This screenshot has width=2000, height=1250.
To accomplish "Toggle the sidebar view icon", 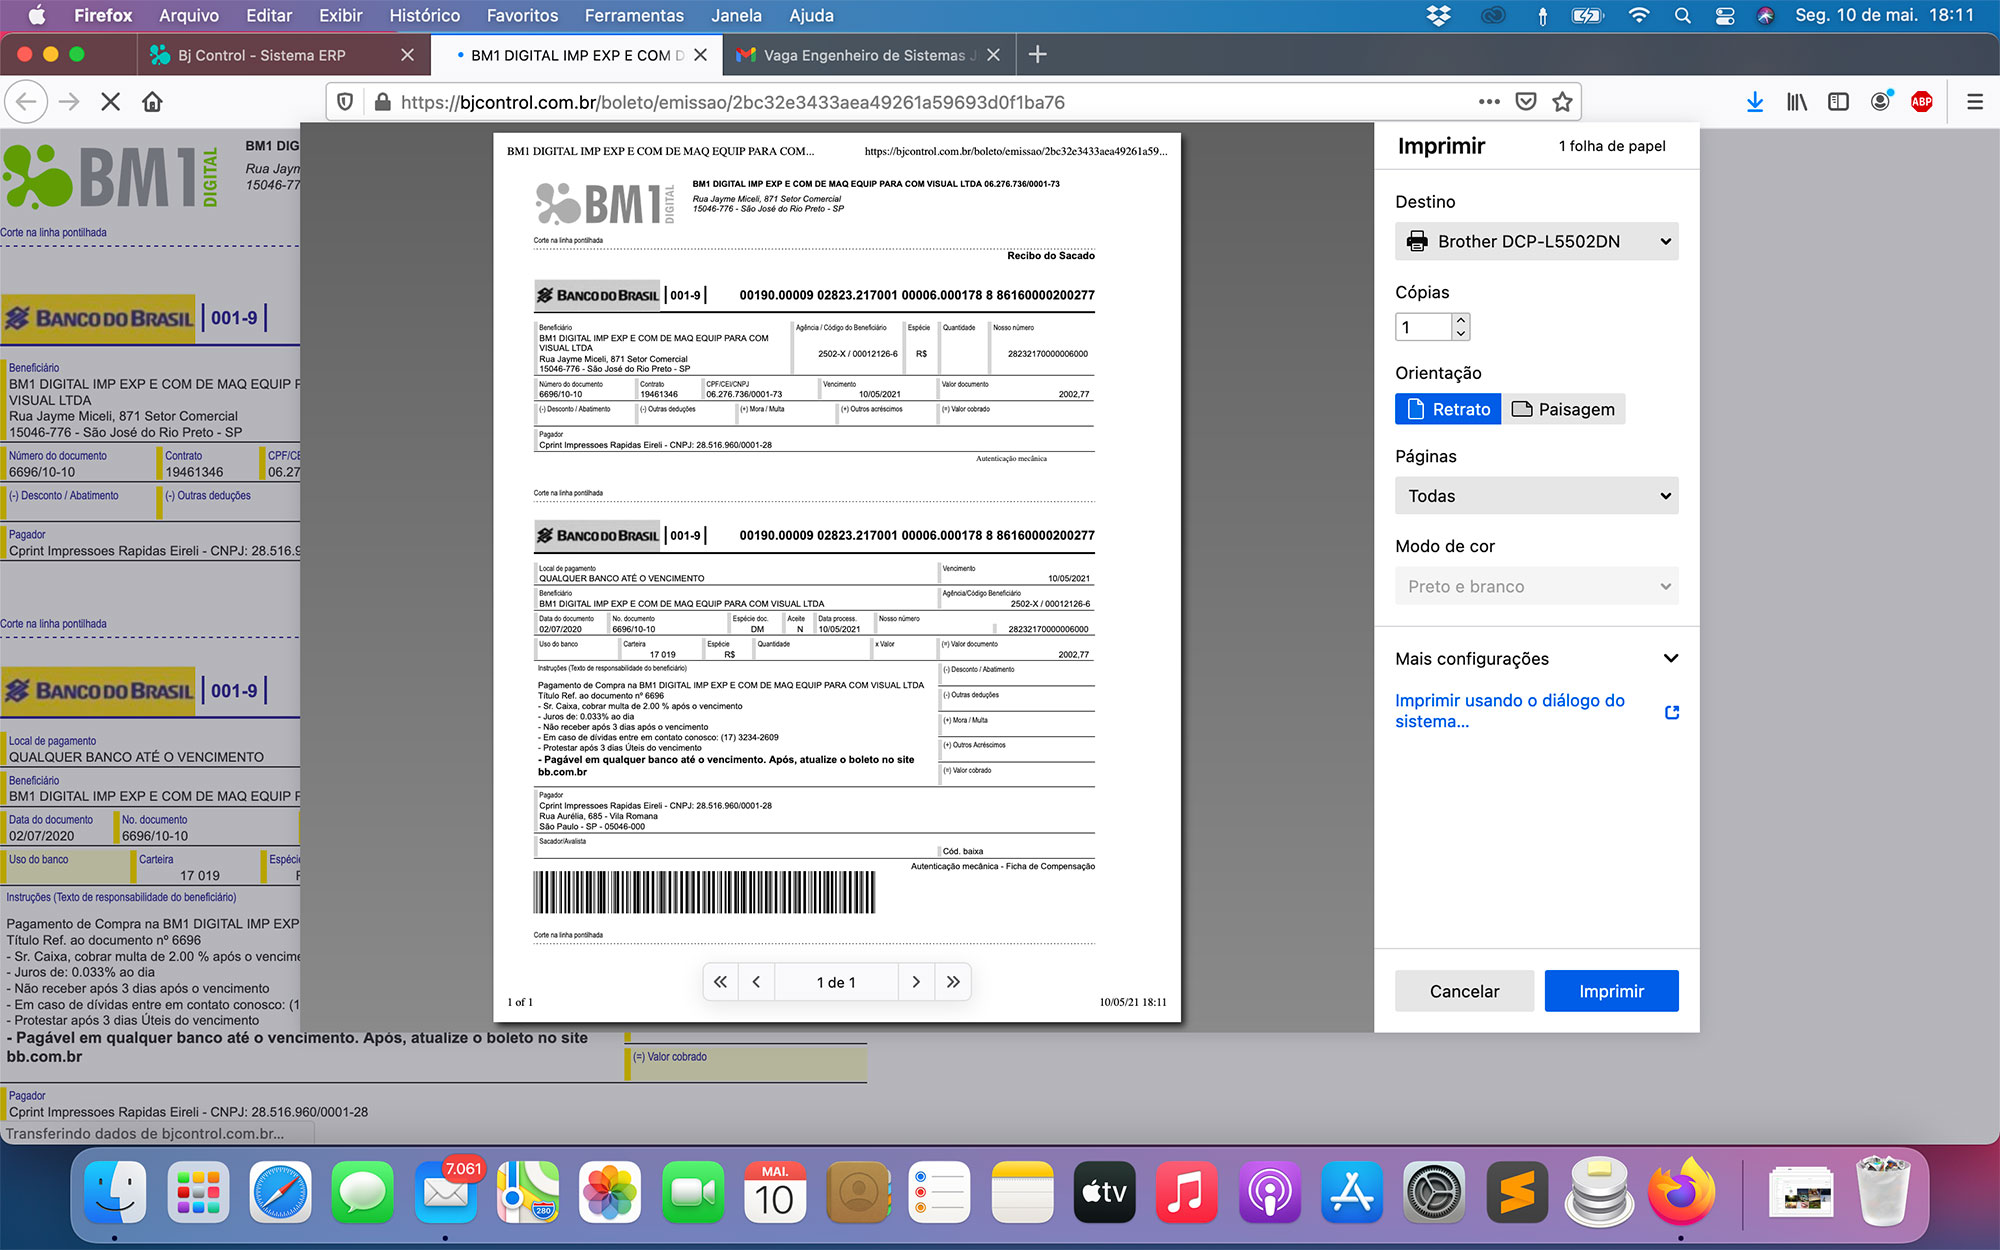I will coord(1838,102).
